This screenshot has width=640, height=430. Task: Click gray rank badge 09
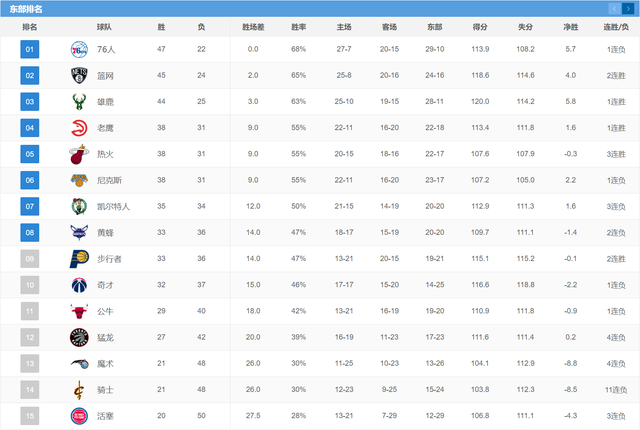pos(30,259)
